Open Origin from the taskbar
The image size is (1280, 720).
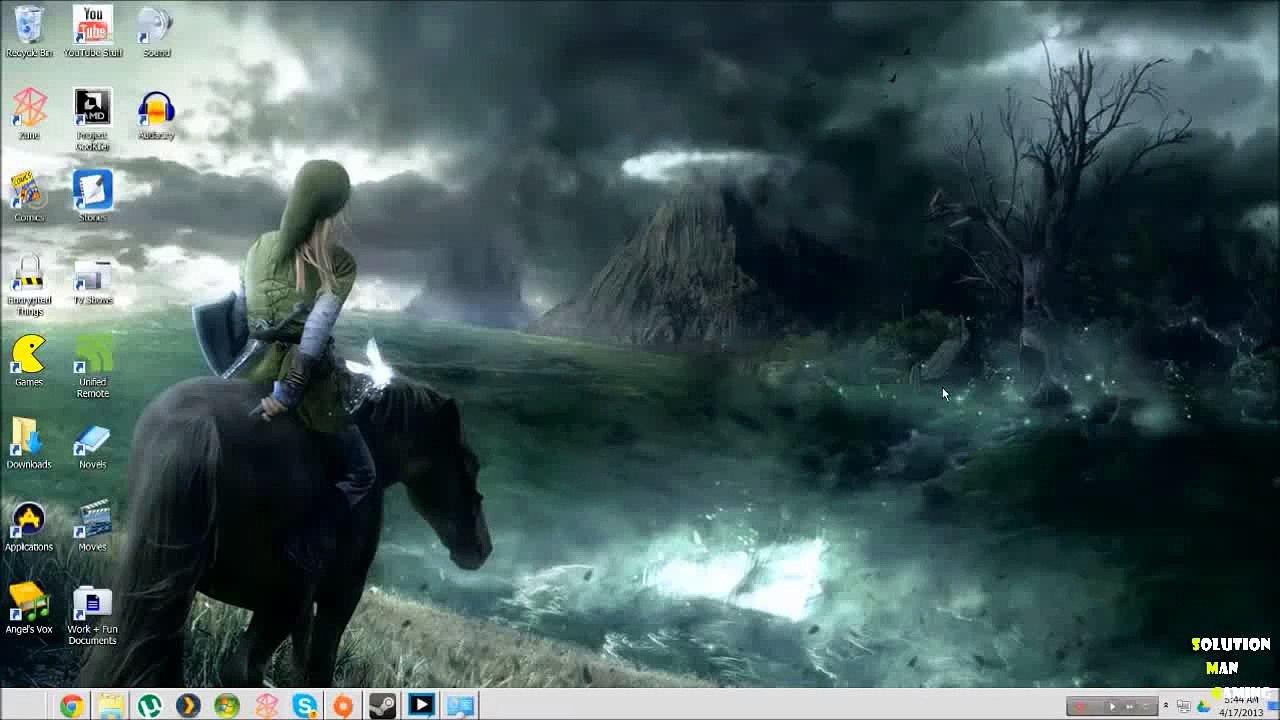(343, 706)
